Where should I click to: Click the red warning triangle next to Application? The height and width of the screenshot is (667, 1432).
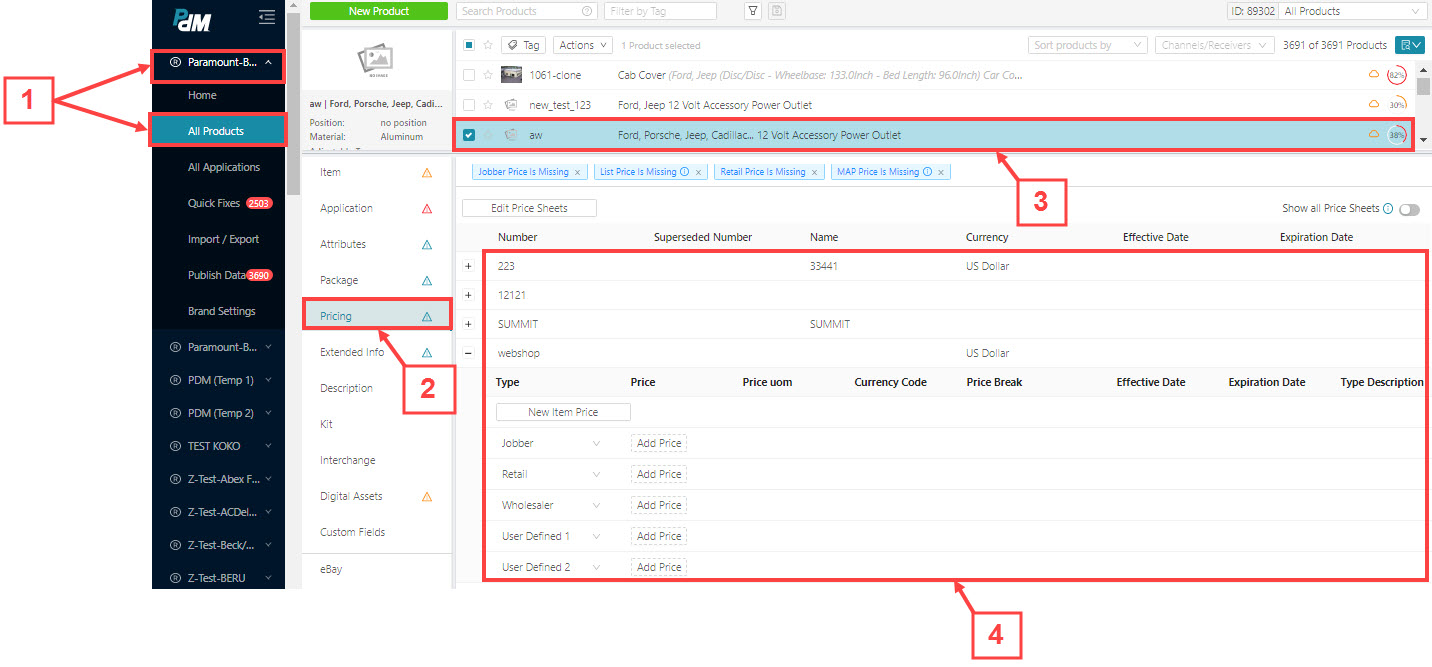427,209
